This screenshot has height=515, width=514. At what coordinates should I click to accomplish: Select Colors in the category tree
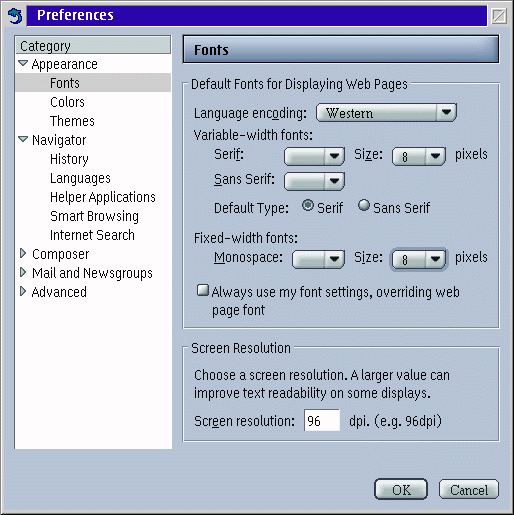[x=67, y=102]
